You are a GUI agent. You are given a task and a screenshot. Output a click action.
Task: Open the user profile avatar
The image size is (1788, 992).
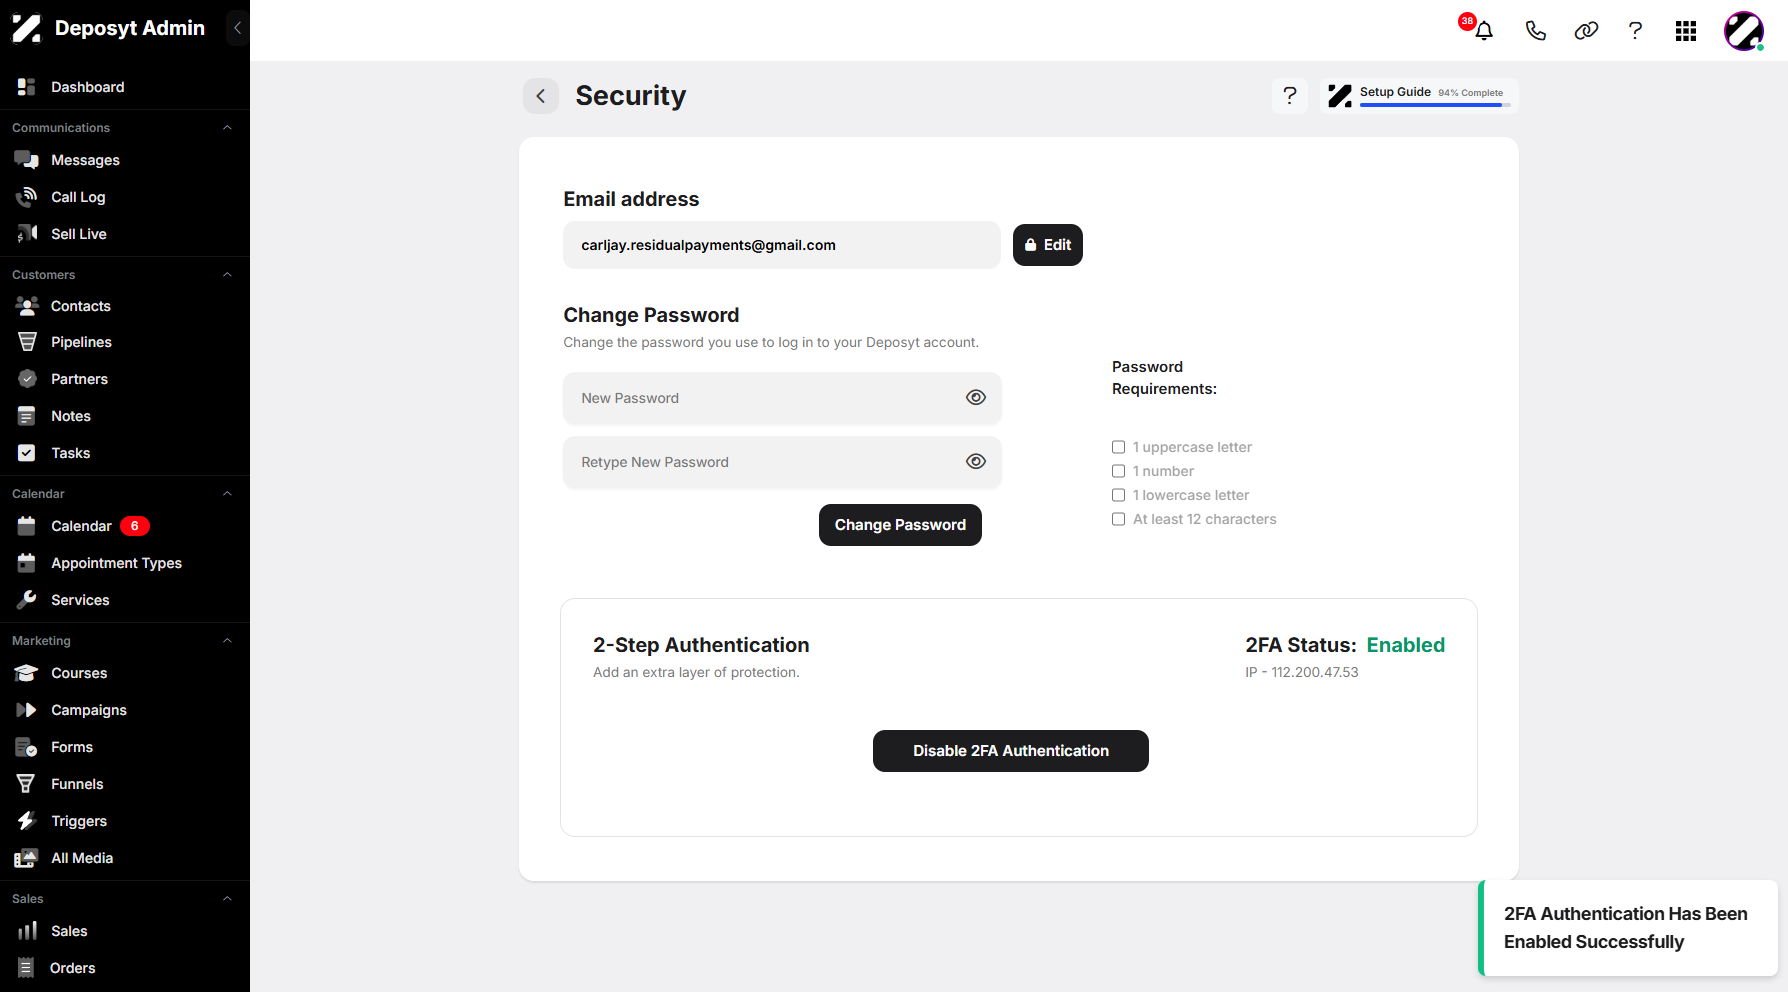tap(1743, 31)
